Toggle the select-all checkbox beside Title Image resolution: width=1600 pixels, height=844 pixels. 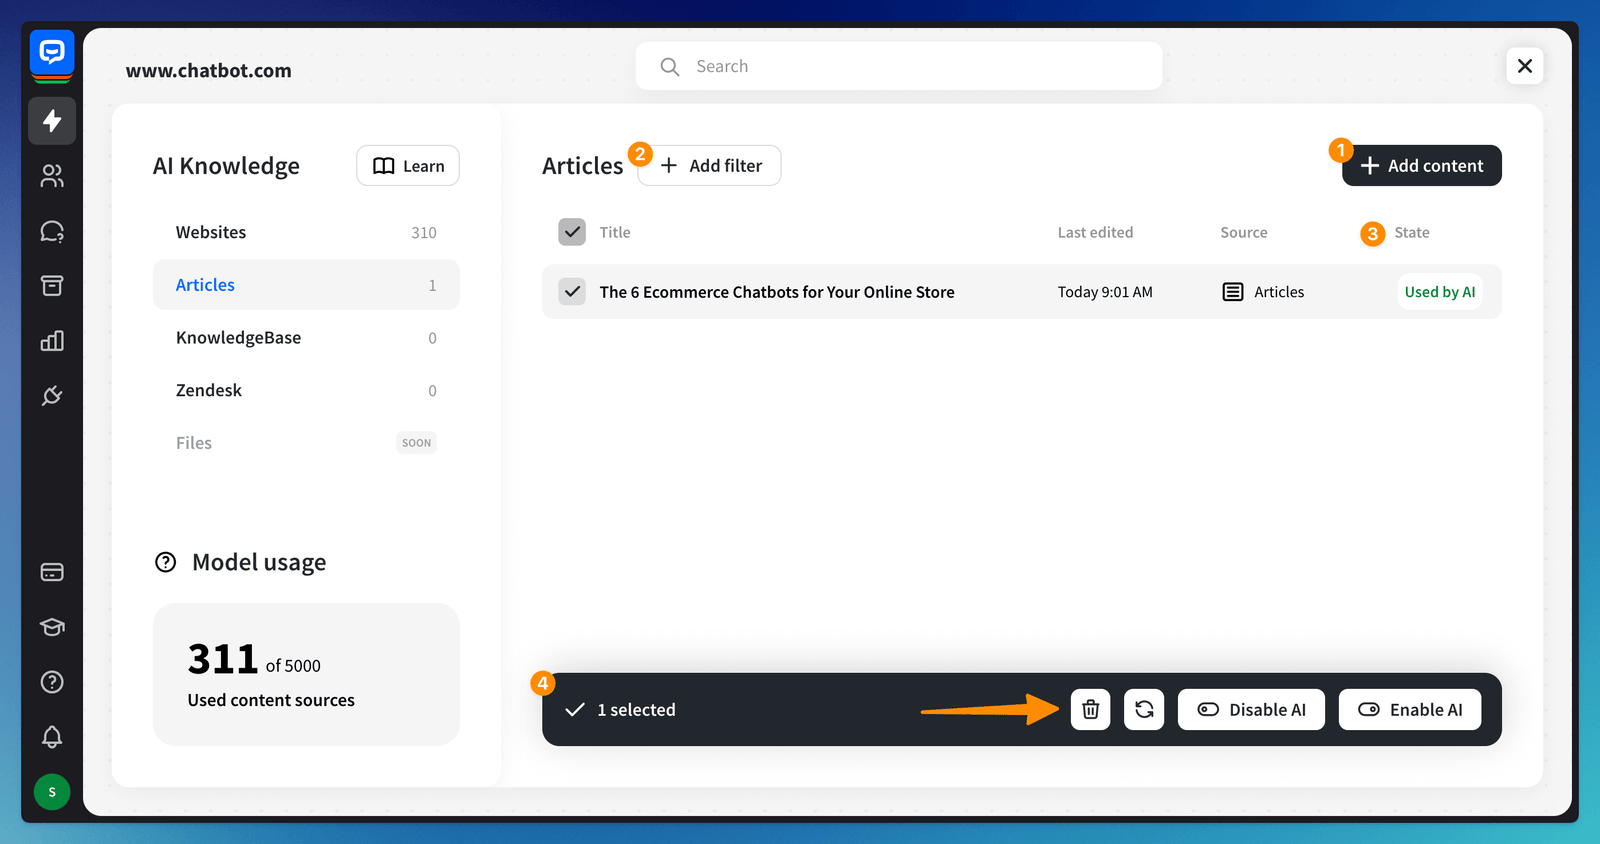(x=572, y=232)
